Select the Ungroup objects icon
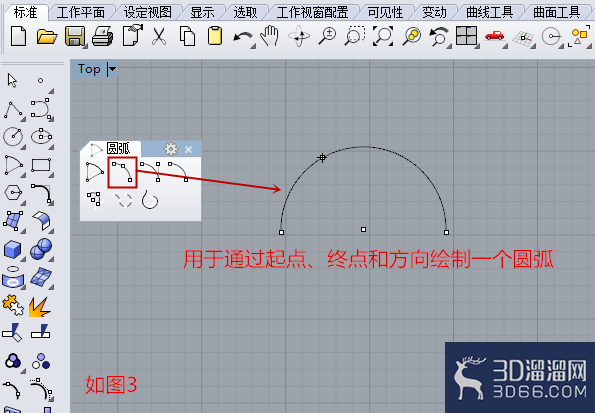This screenshot has height=413, width=595. click(x=41, y=361)
